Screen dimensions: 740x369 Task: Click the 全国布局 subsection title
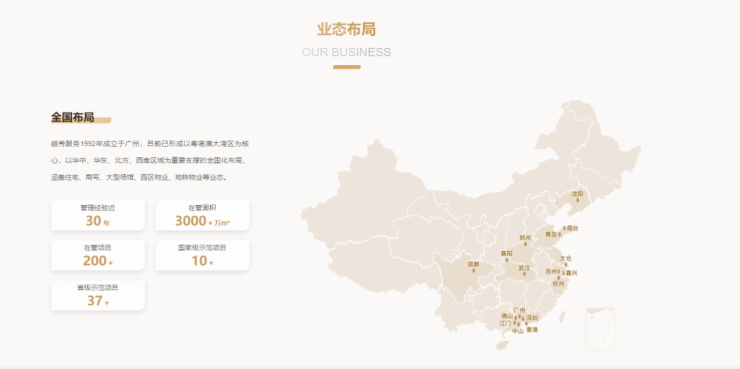(73, 117)
